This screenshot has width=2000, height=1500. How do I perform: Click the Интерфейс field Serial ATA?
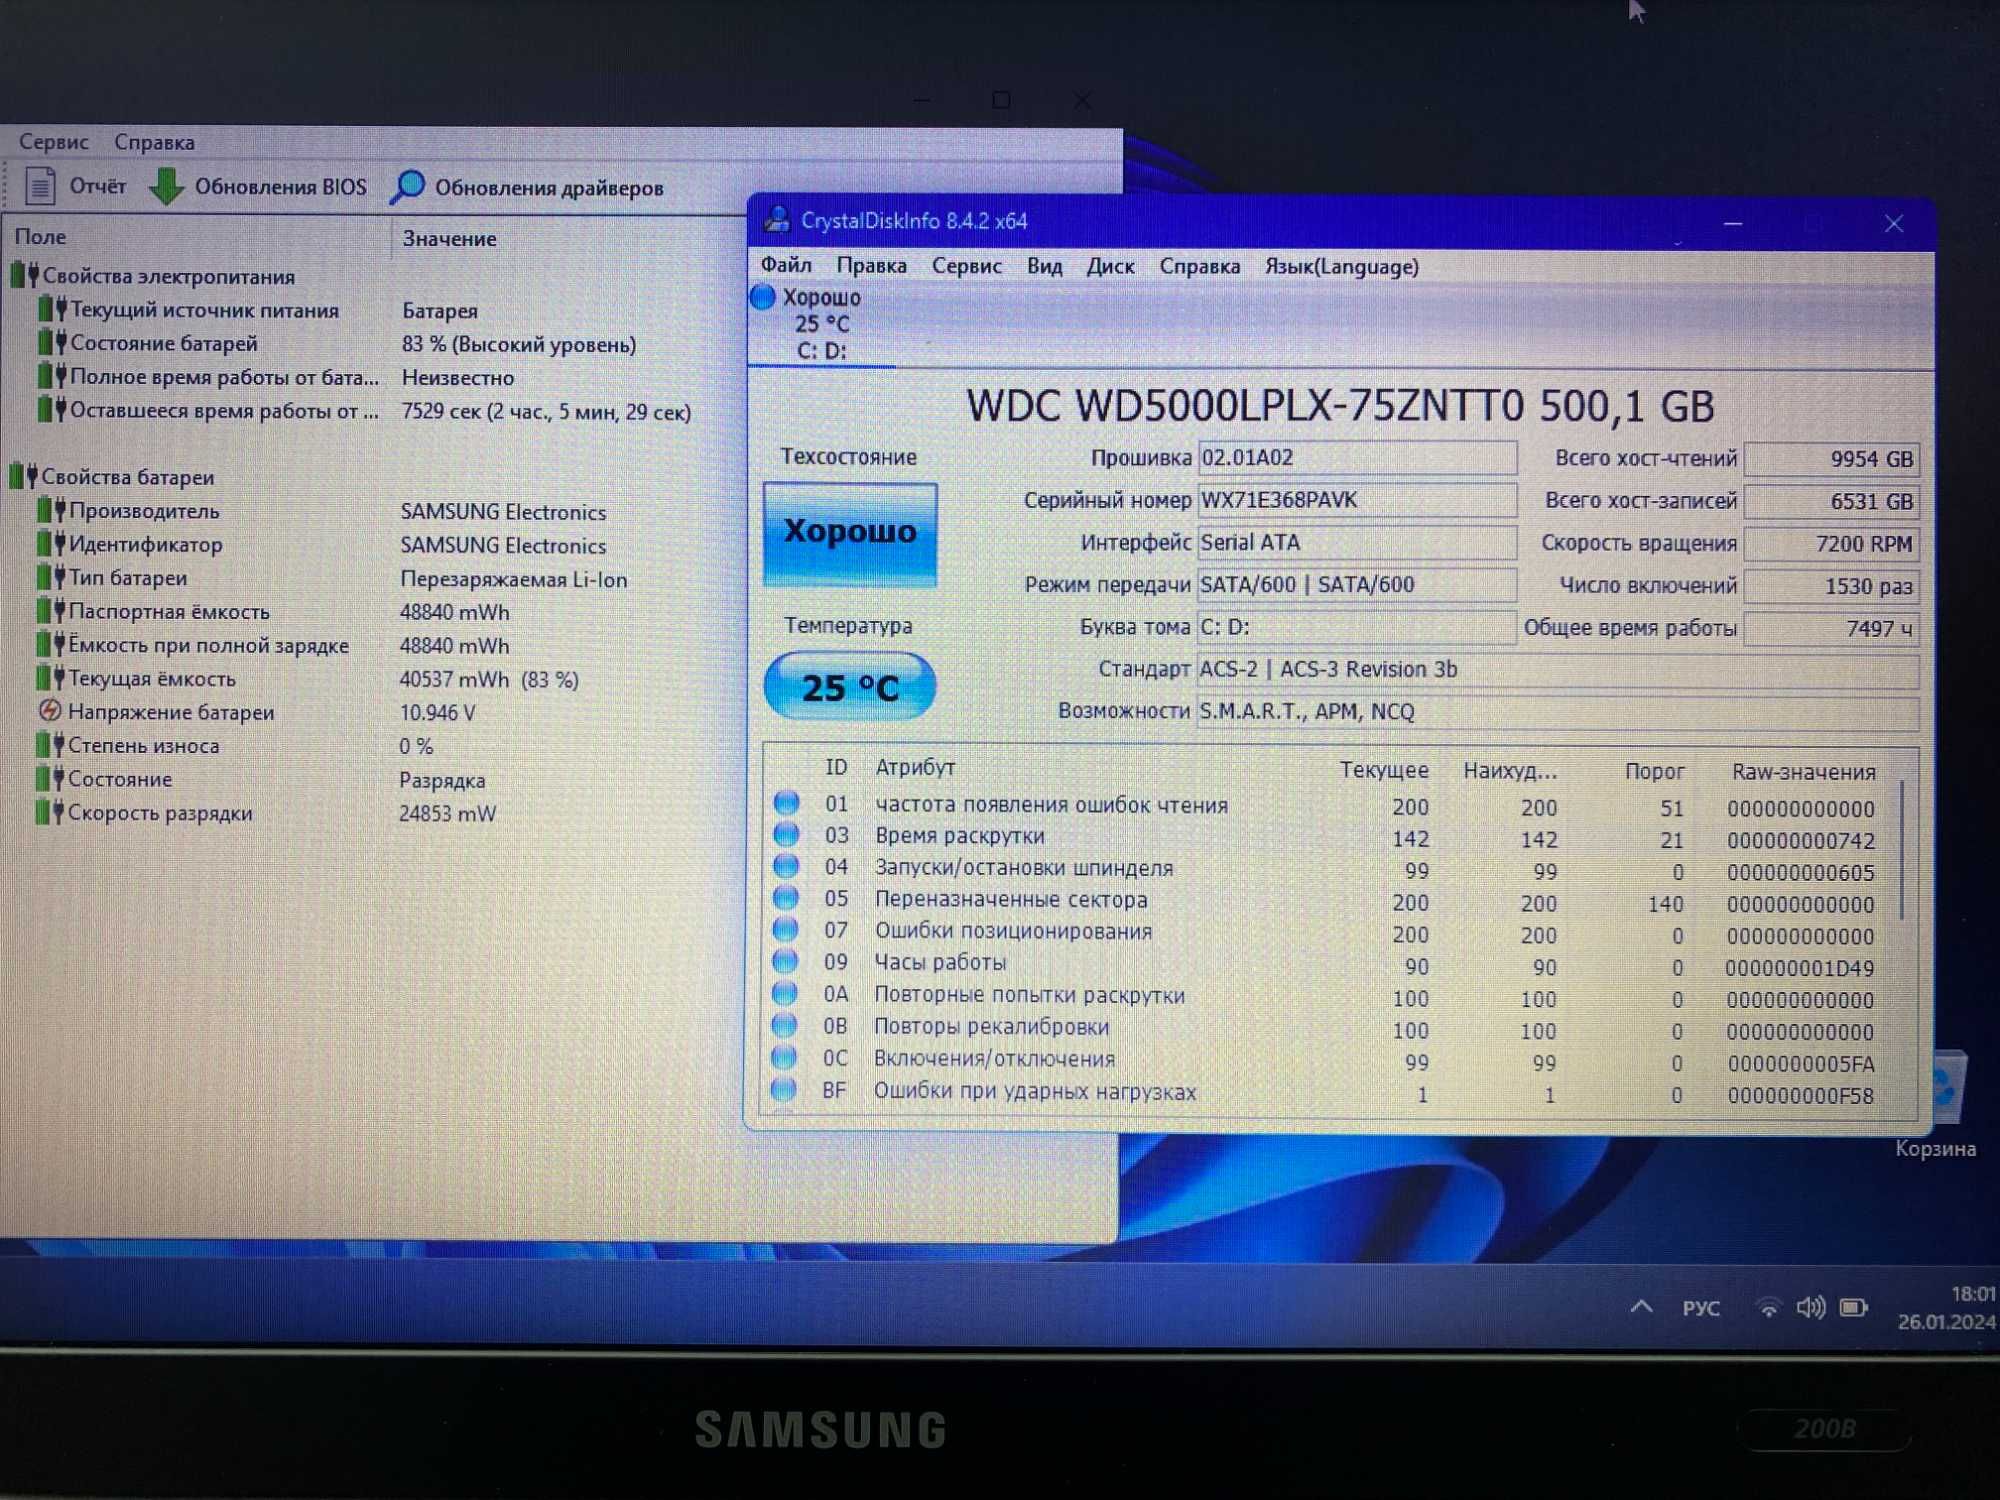(1357, 542)
